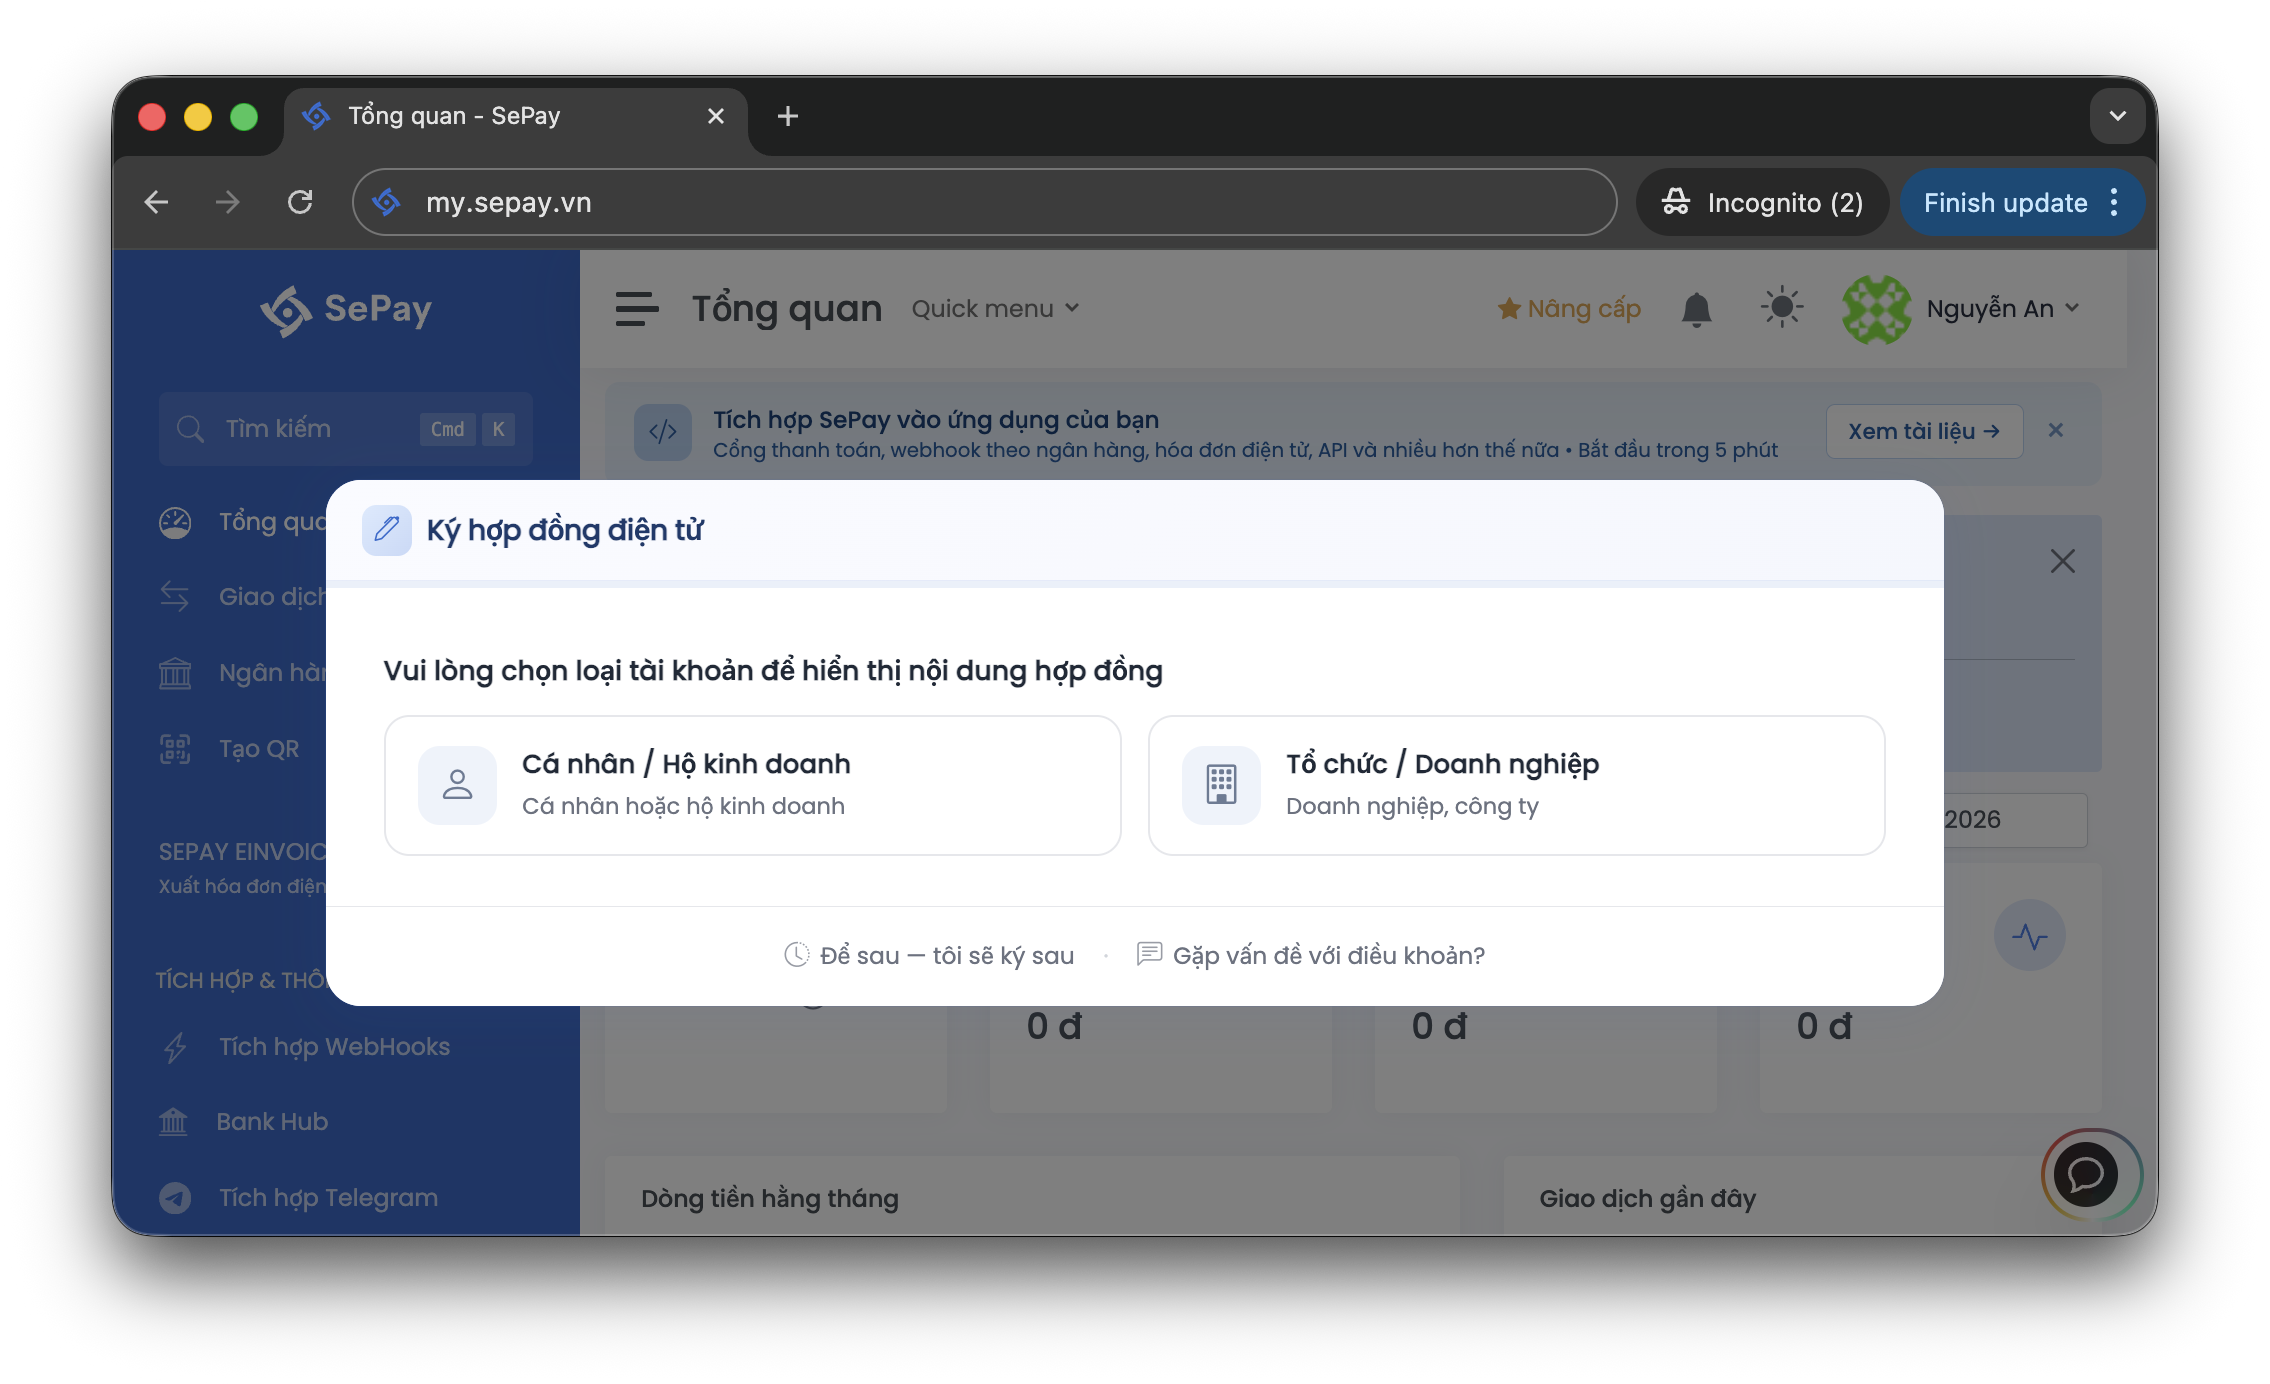This screenshot has height=1384, width=2270.
Task: Toggle light/dark theme sun icon
Action: click(1781, 308)
